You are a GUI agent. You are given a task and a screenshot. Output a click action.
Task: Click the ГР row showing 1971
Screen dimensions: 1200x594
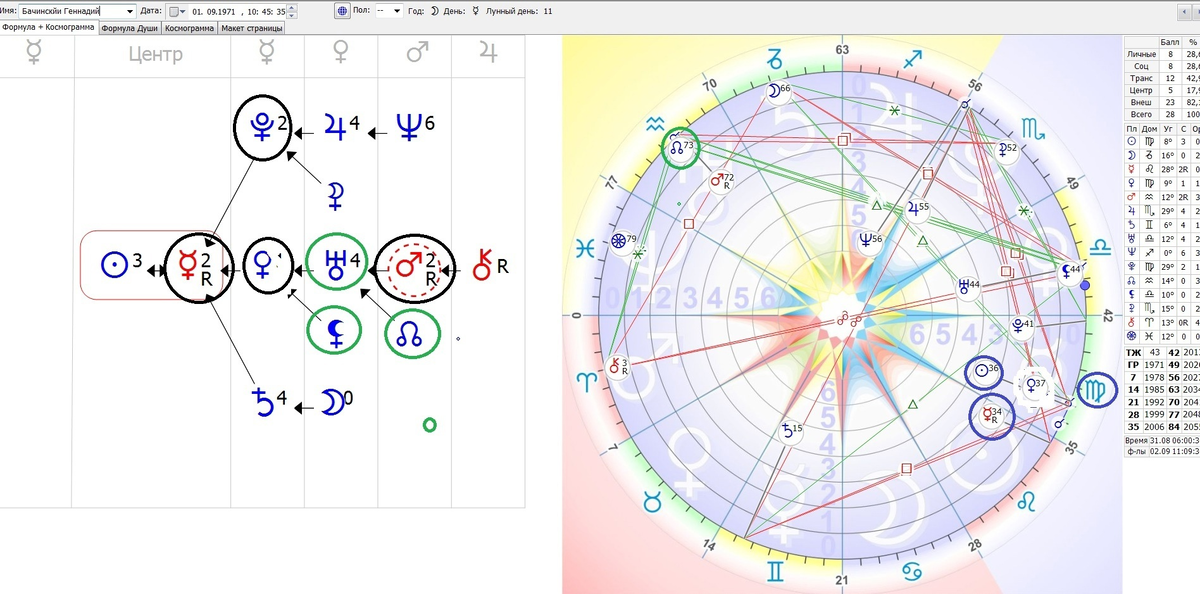[x=1162, y=364]
